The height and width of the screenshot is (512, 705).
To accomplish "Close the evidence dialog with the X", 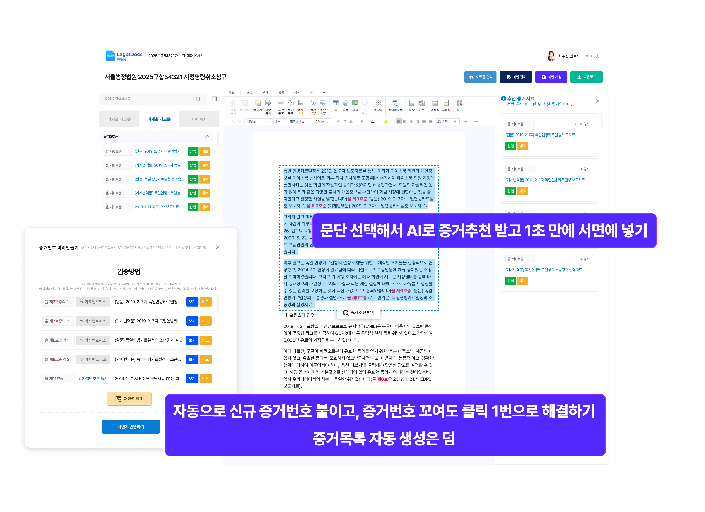I will coord(218,247).
